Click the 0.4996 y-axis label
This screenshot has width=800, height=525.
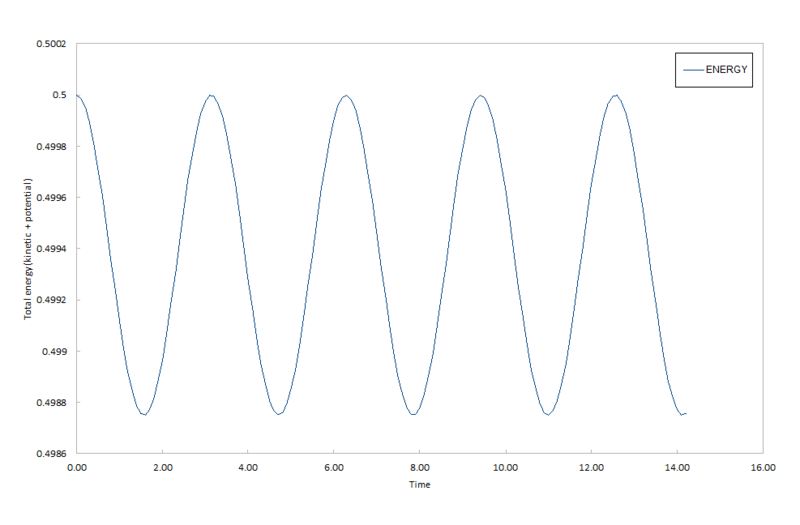[51, 198]
